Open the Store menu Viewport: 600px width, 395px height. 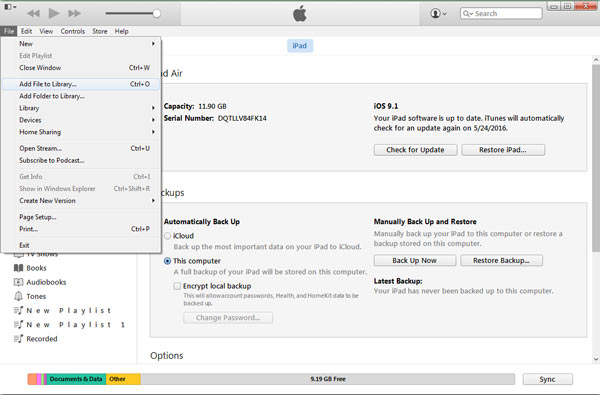pyautogui.click(x=100, y=31)
